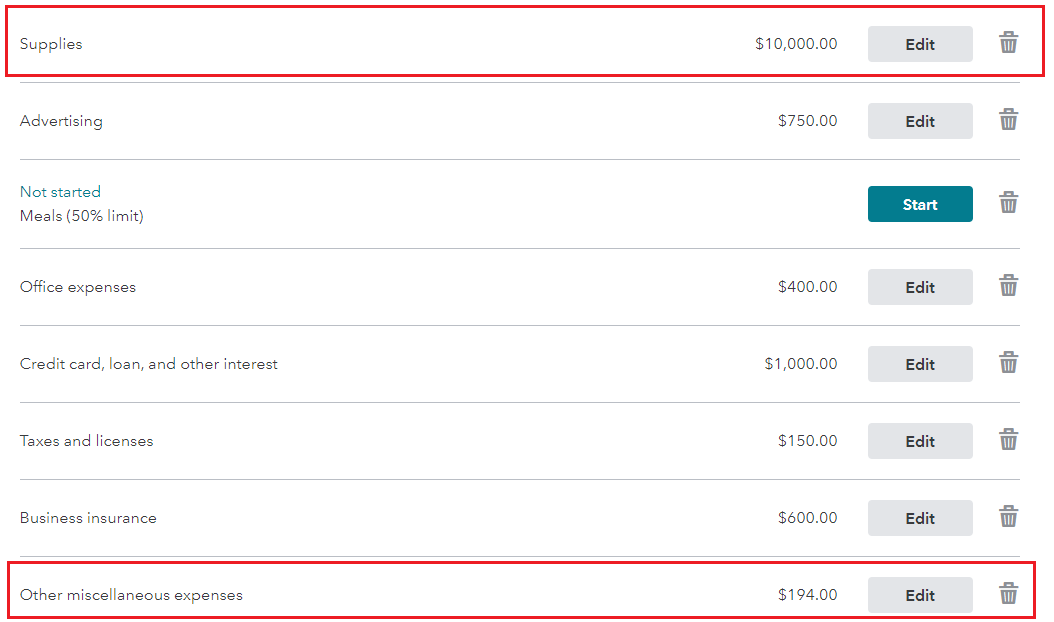Click the Not started status text
Screen dimensions: 1054x622
60,192
